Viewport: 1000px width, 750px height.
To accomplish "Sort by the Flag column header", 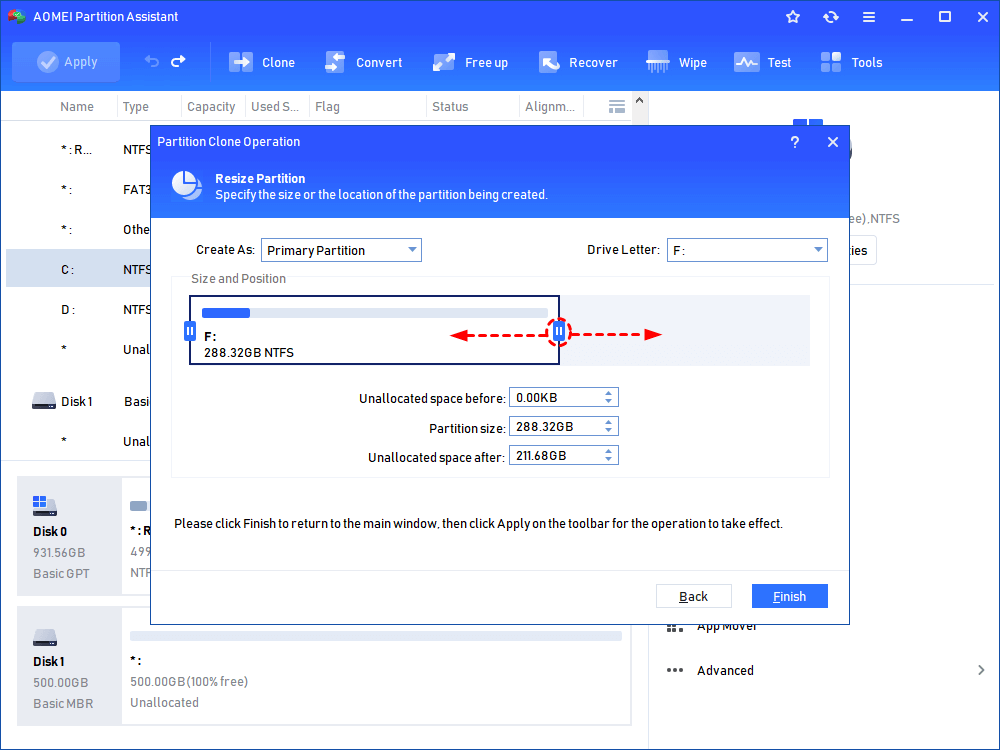I will coord(327,107).
